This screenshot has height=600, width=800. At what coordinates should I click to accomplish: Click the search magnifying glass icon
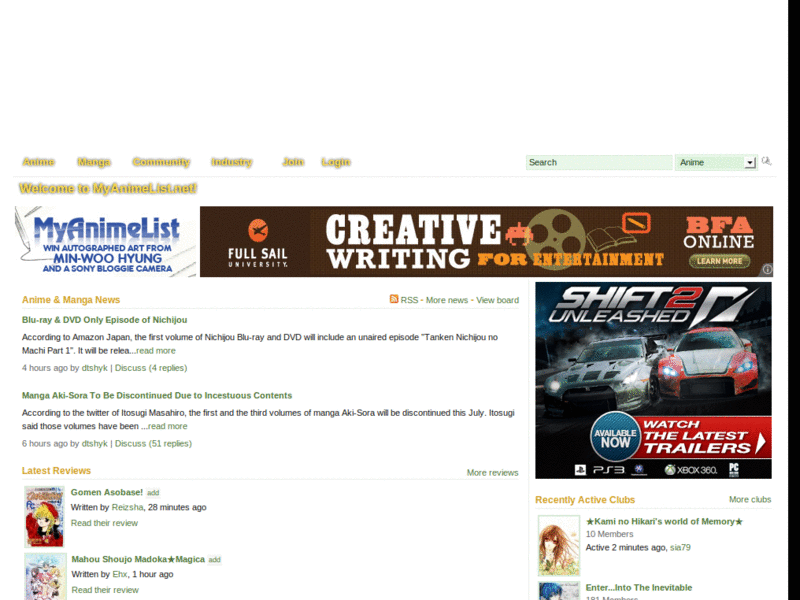pos(766,162)
